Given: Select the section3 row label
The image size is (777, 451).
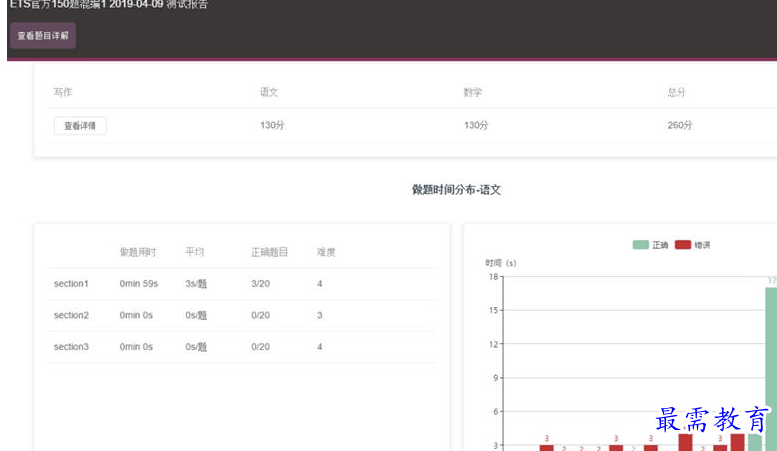Looking at the screenshot, I should pos(71,347).
